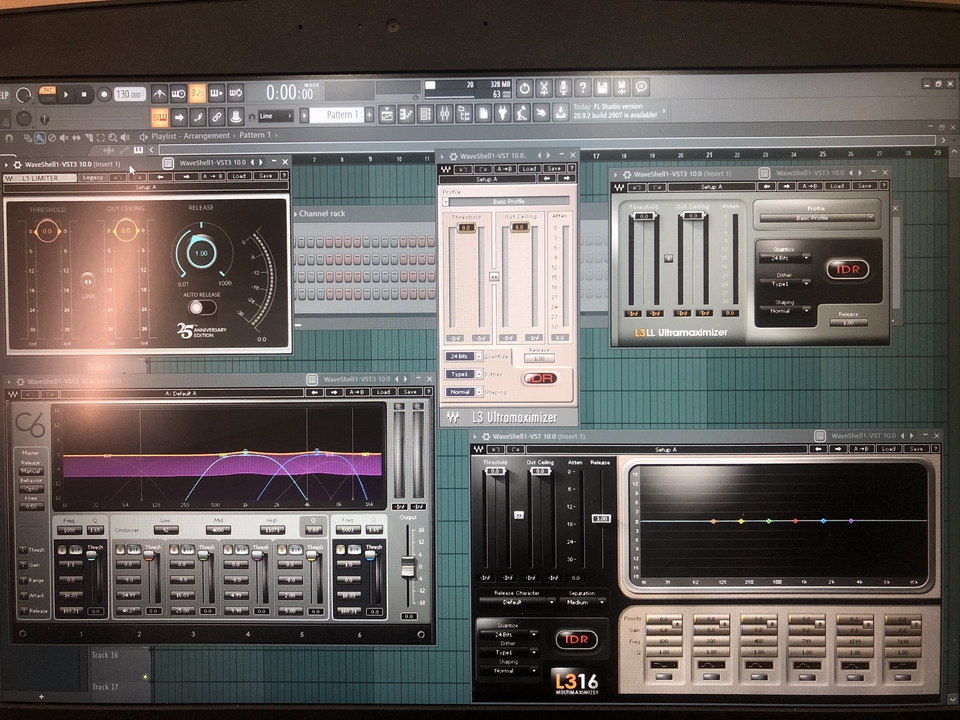
Task: Open L1 Limiter plugin gear options
Action: (18, 164)
